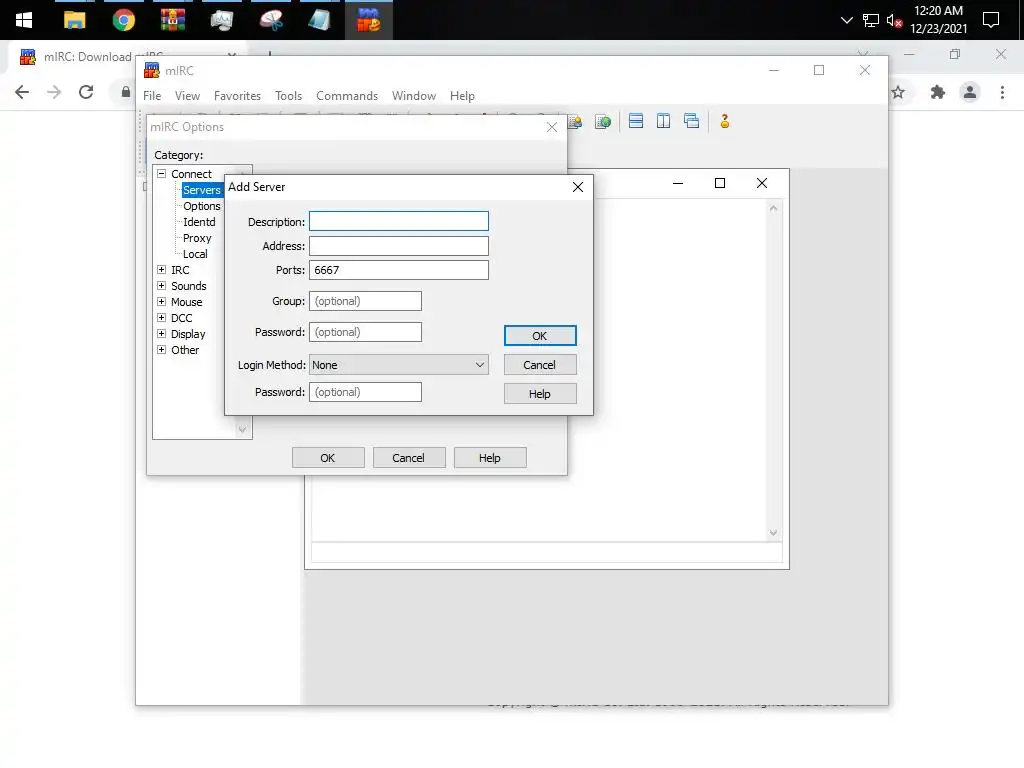Click the status window scroll-up arrow

pyautogui.click(x=773, y=208)
